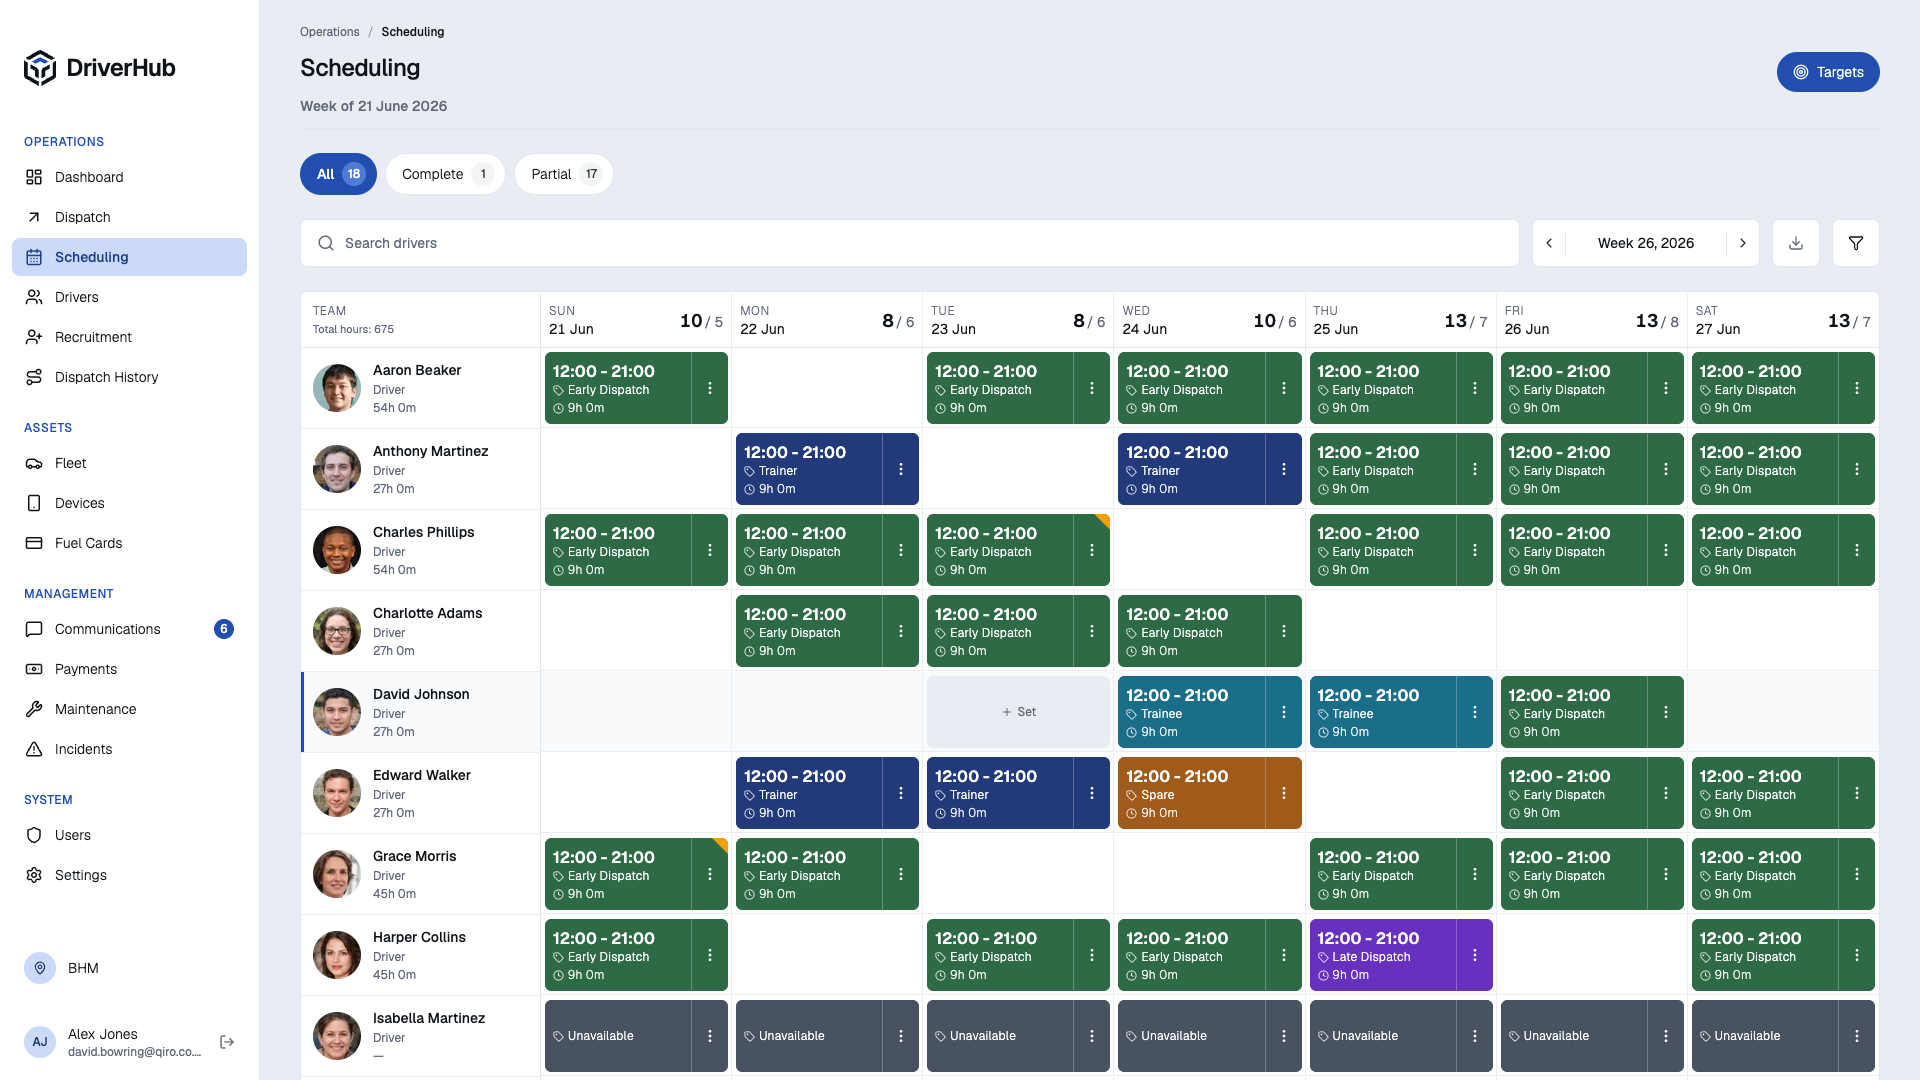Open the Week 26, 2026 picker

[x=1645, y=243]
